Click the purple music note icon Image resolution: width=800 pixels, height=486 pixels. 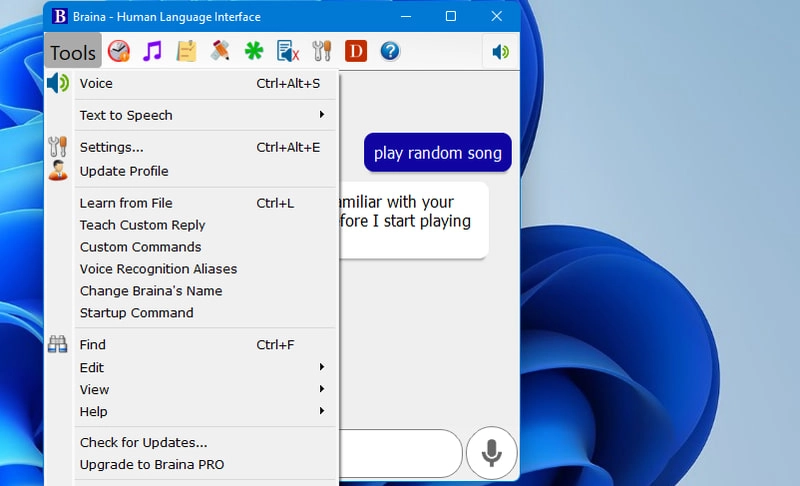click(152, 51)
